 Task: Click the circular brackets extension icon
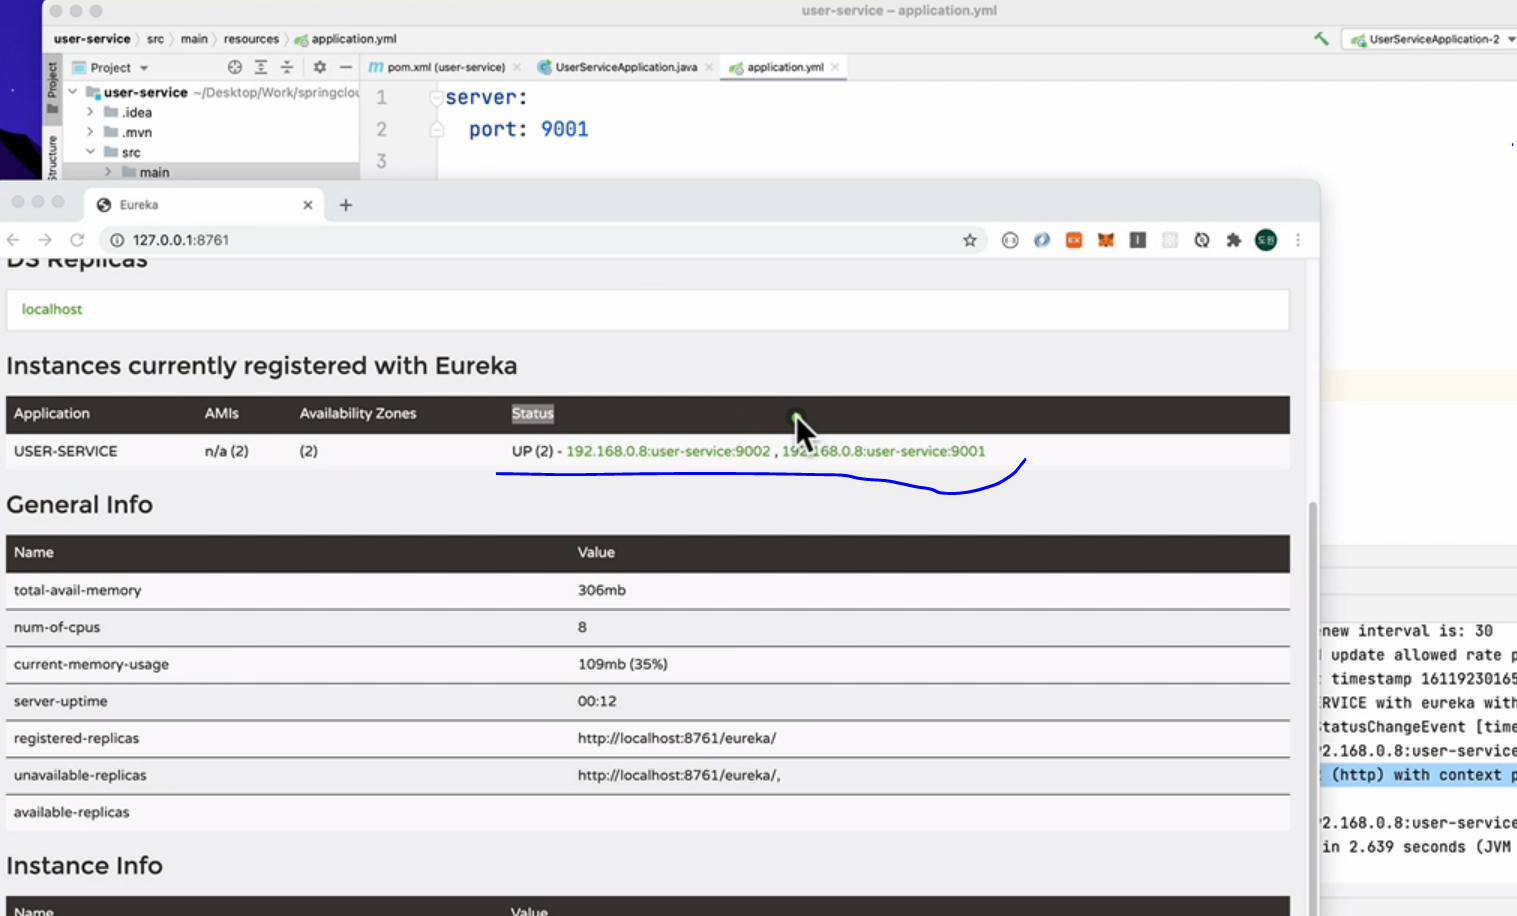click(x=1010, y=240)
